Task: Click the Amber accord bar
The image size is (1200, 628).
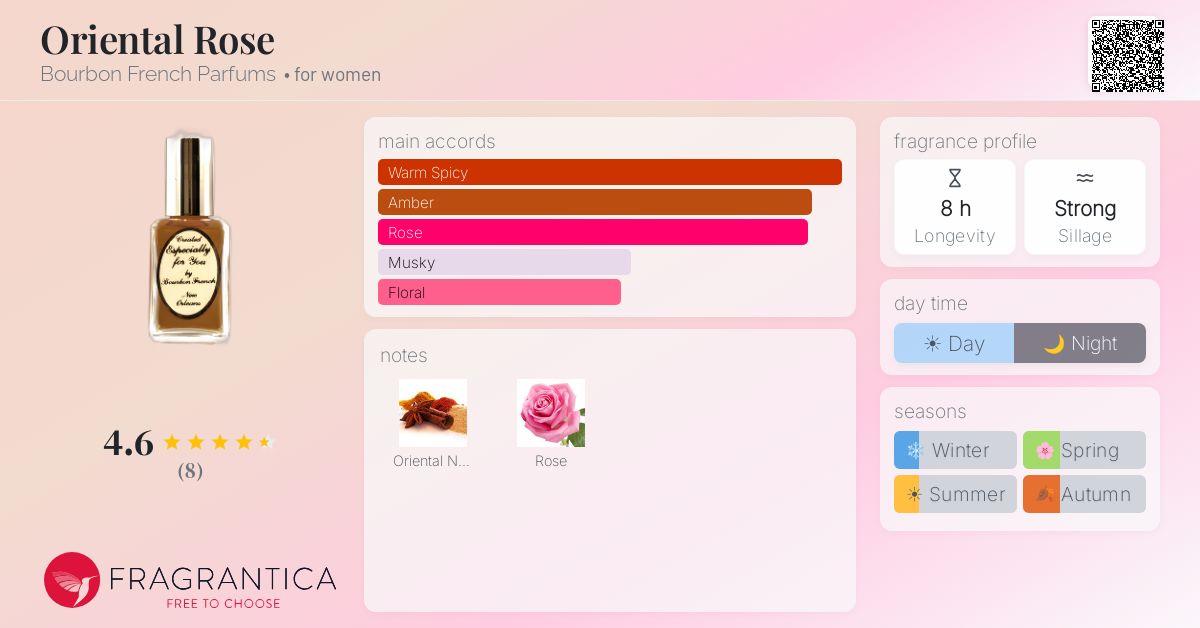Action: click(x=595, y=202)
